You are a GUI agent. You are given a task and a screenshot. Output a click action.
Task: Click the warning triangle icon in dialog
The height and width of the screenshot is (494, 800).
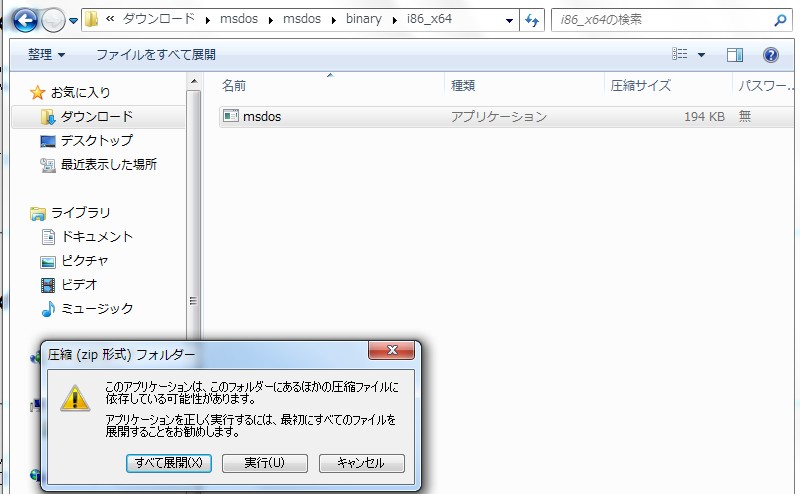point(75,398)
